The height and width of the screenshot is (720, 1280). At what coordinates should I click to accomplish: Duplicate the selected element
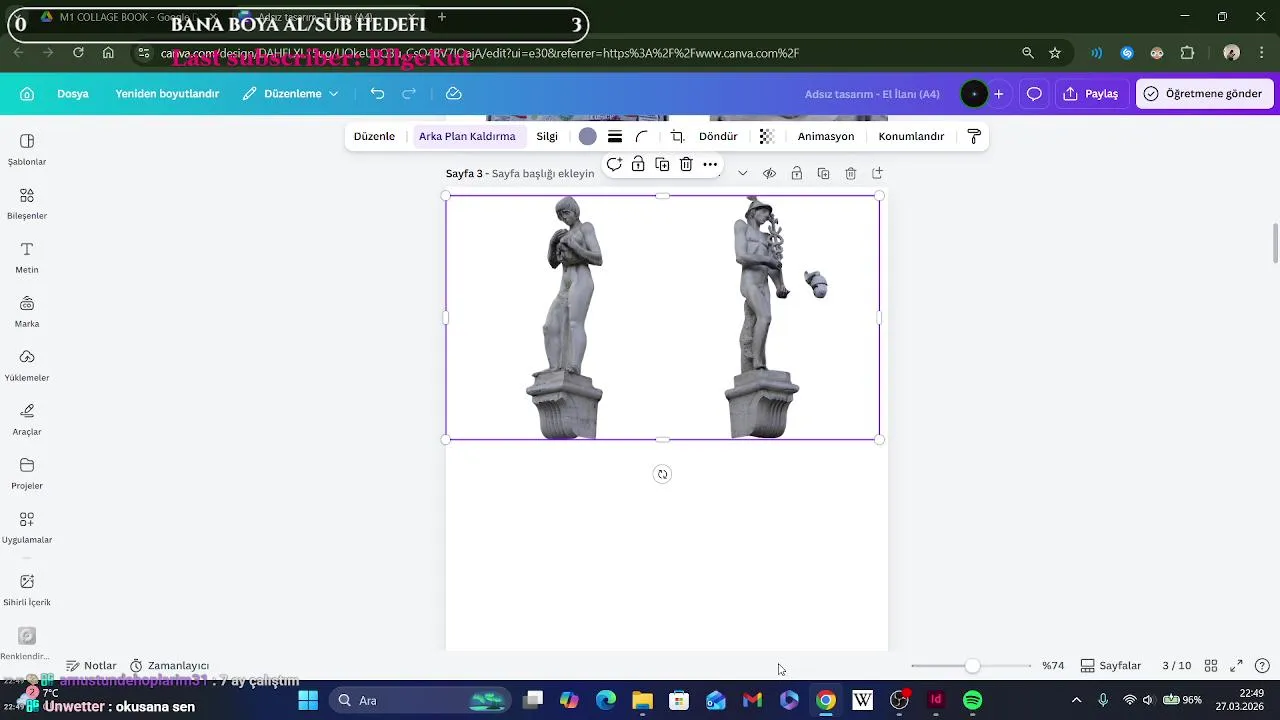[662, 164]
